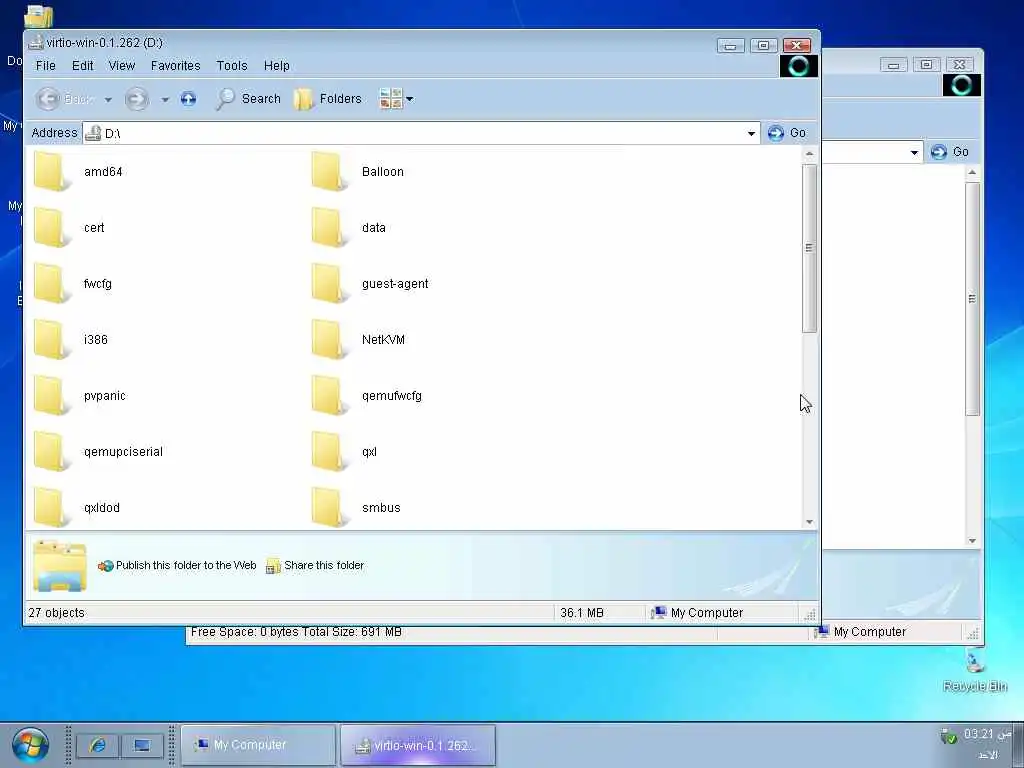Select the guest-agent folder icon
Viewport: 1024px width, 768px height.
(x=328, y=283)
